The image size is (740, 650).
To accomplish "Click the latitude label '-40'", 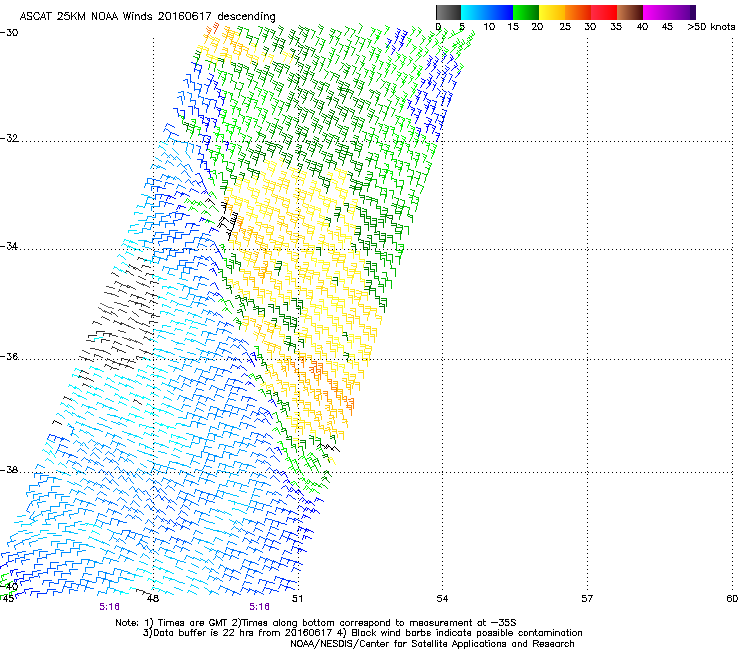I will [9, 587].
